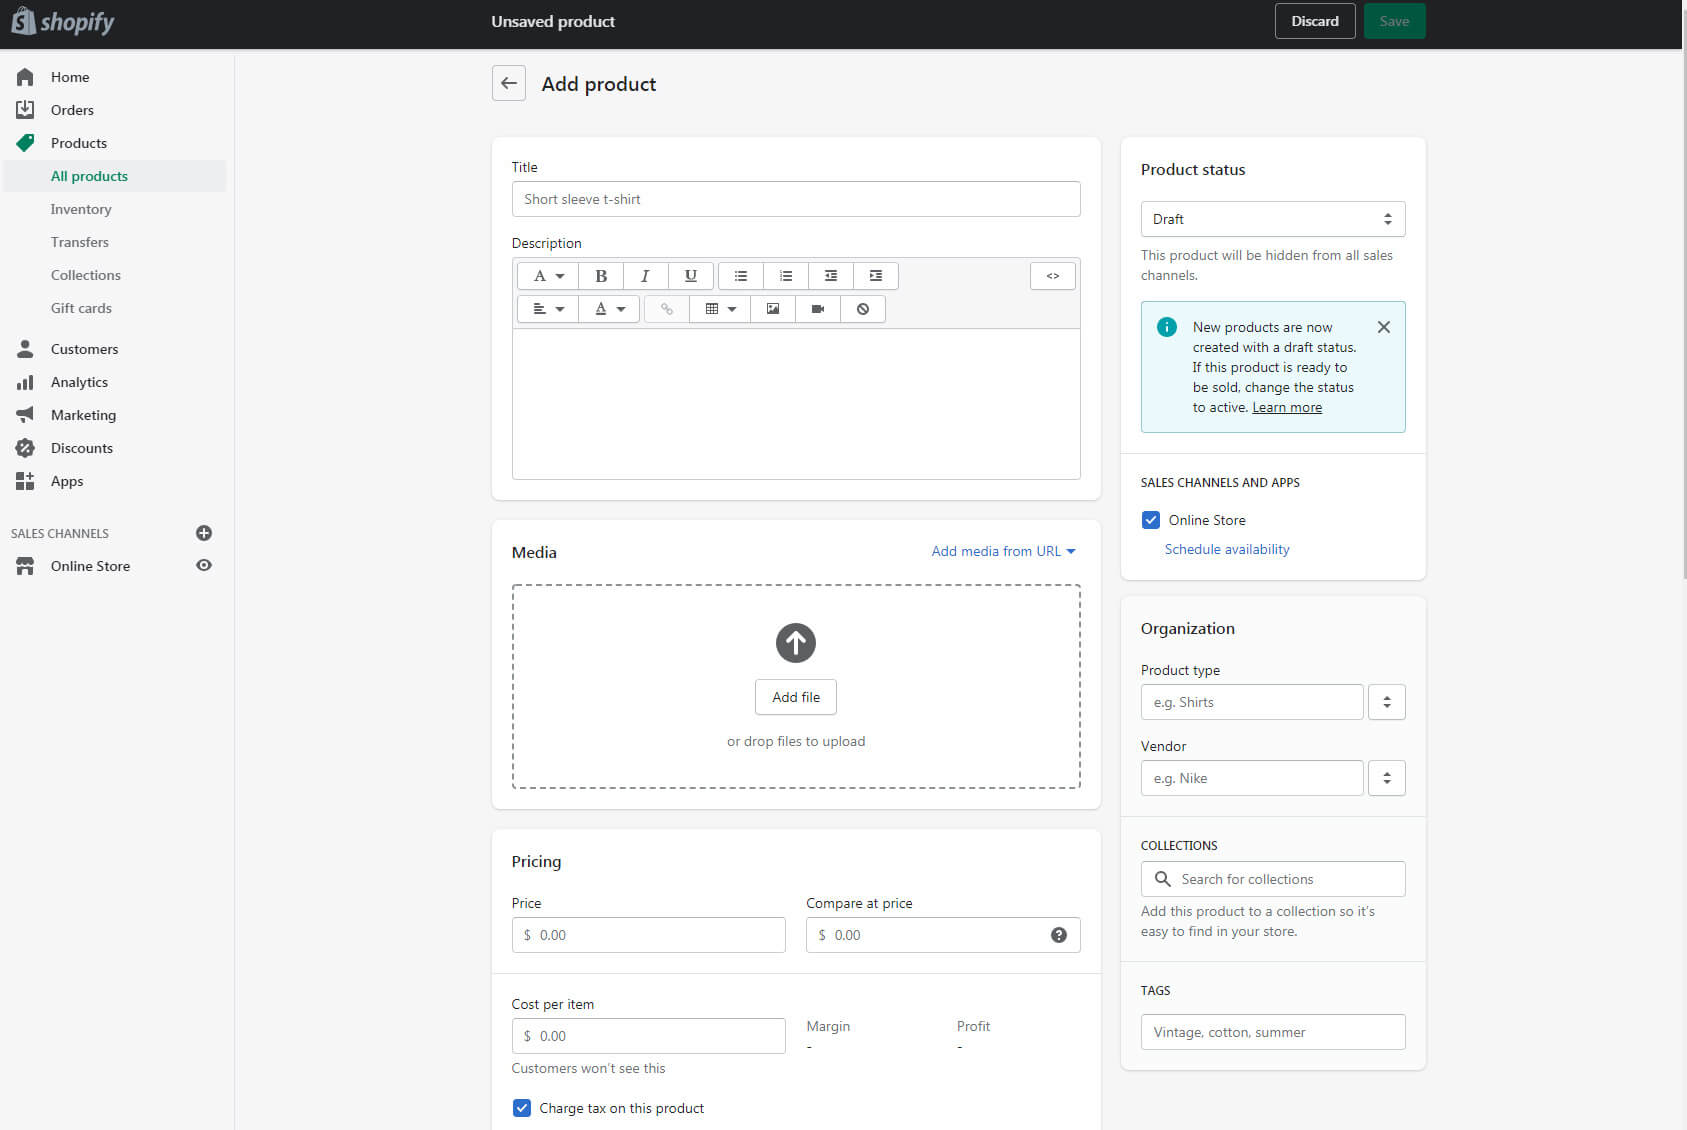Insert a bulleted list in the description

click(740, 275)
